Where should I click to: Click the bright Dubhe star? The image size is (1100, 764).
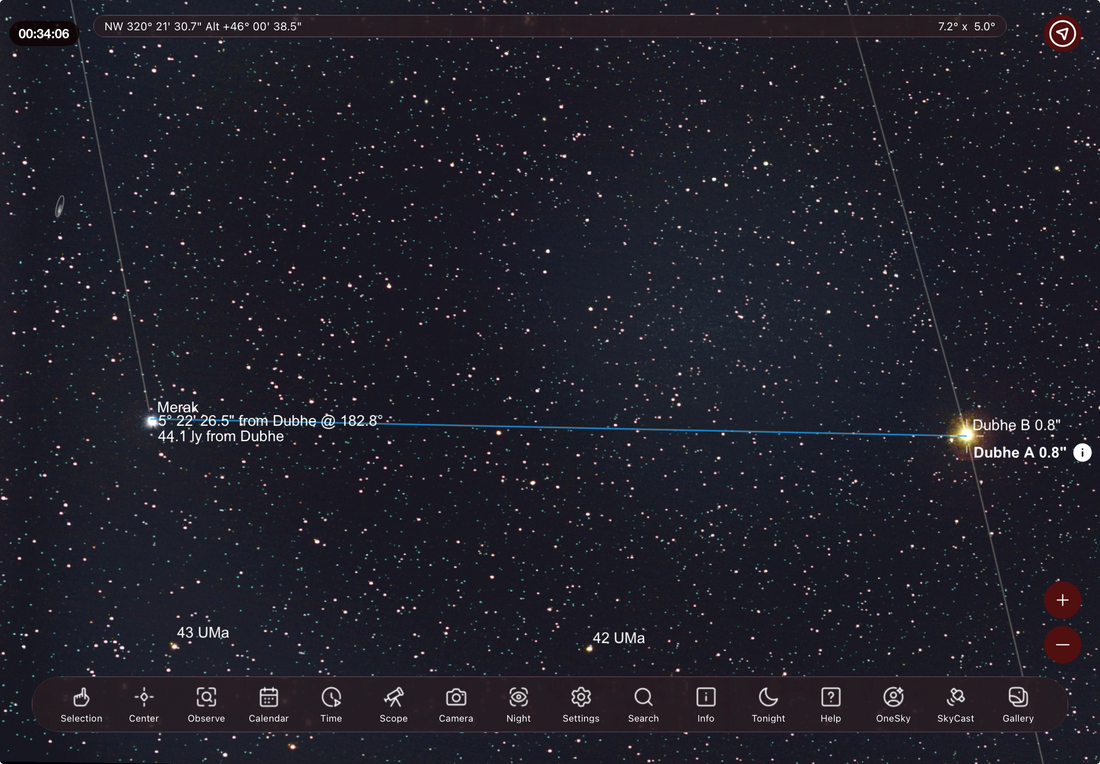965,435
